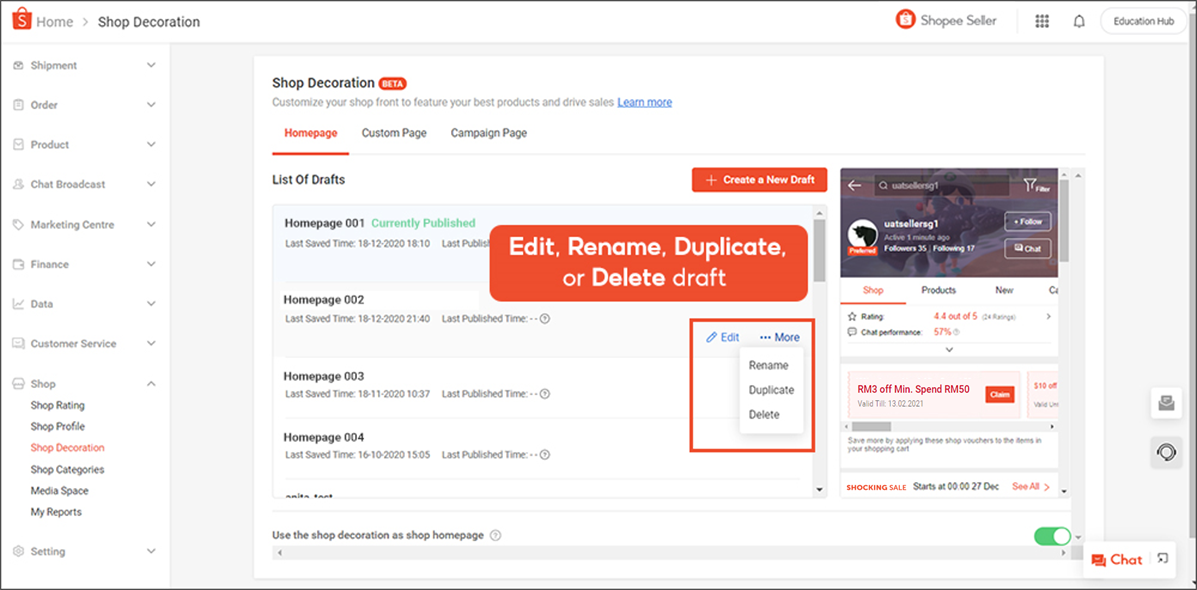Viewport: 1197px width, 590px height.
Task: Click the Shopee logo icon in header
Action: tap(21, 21)
